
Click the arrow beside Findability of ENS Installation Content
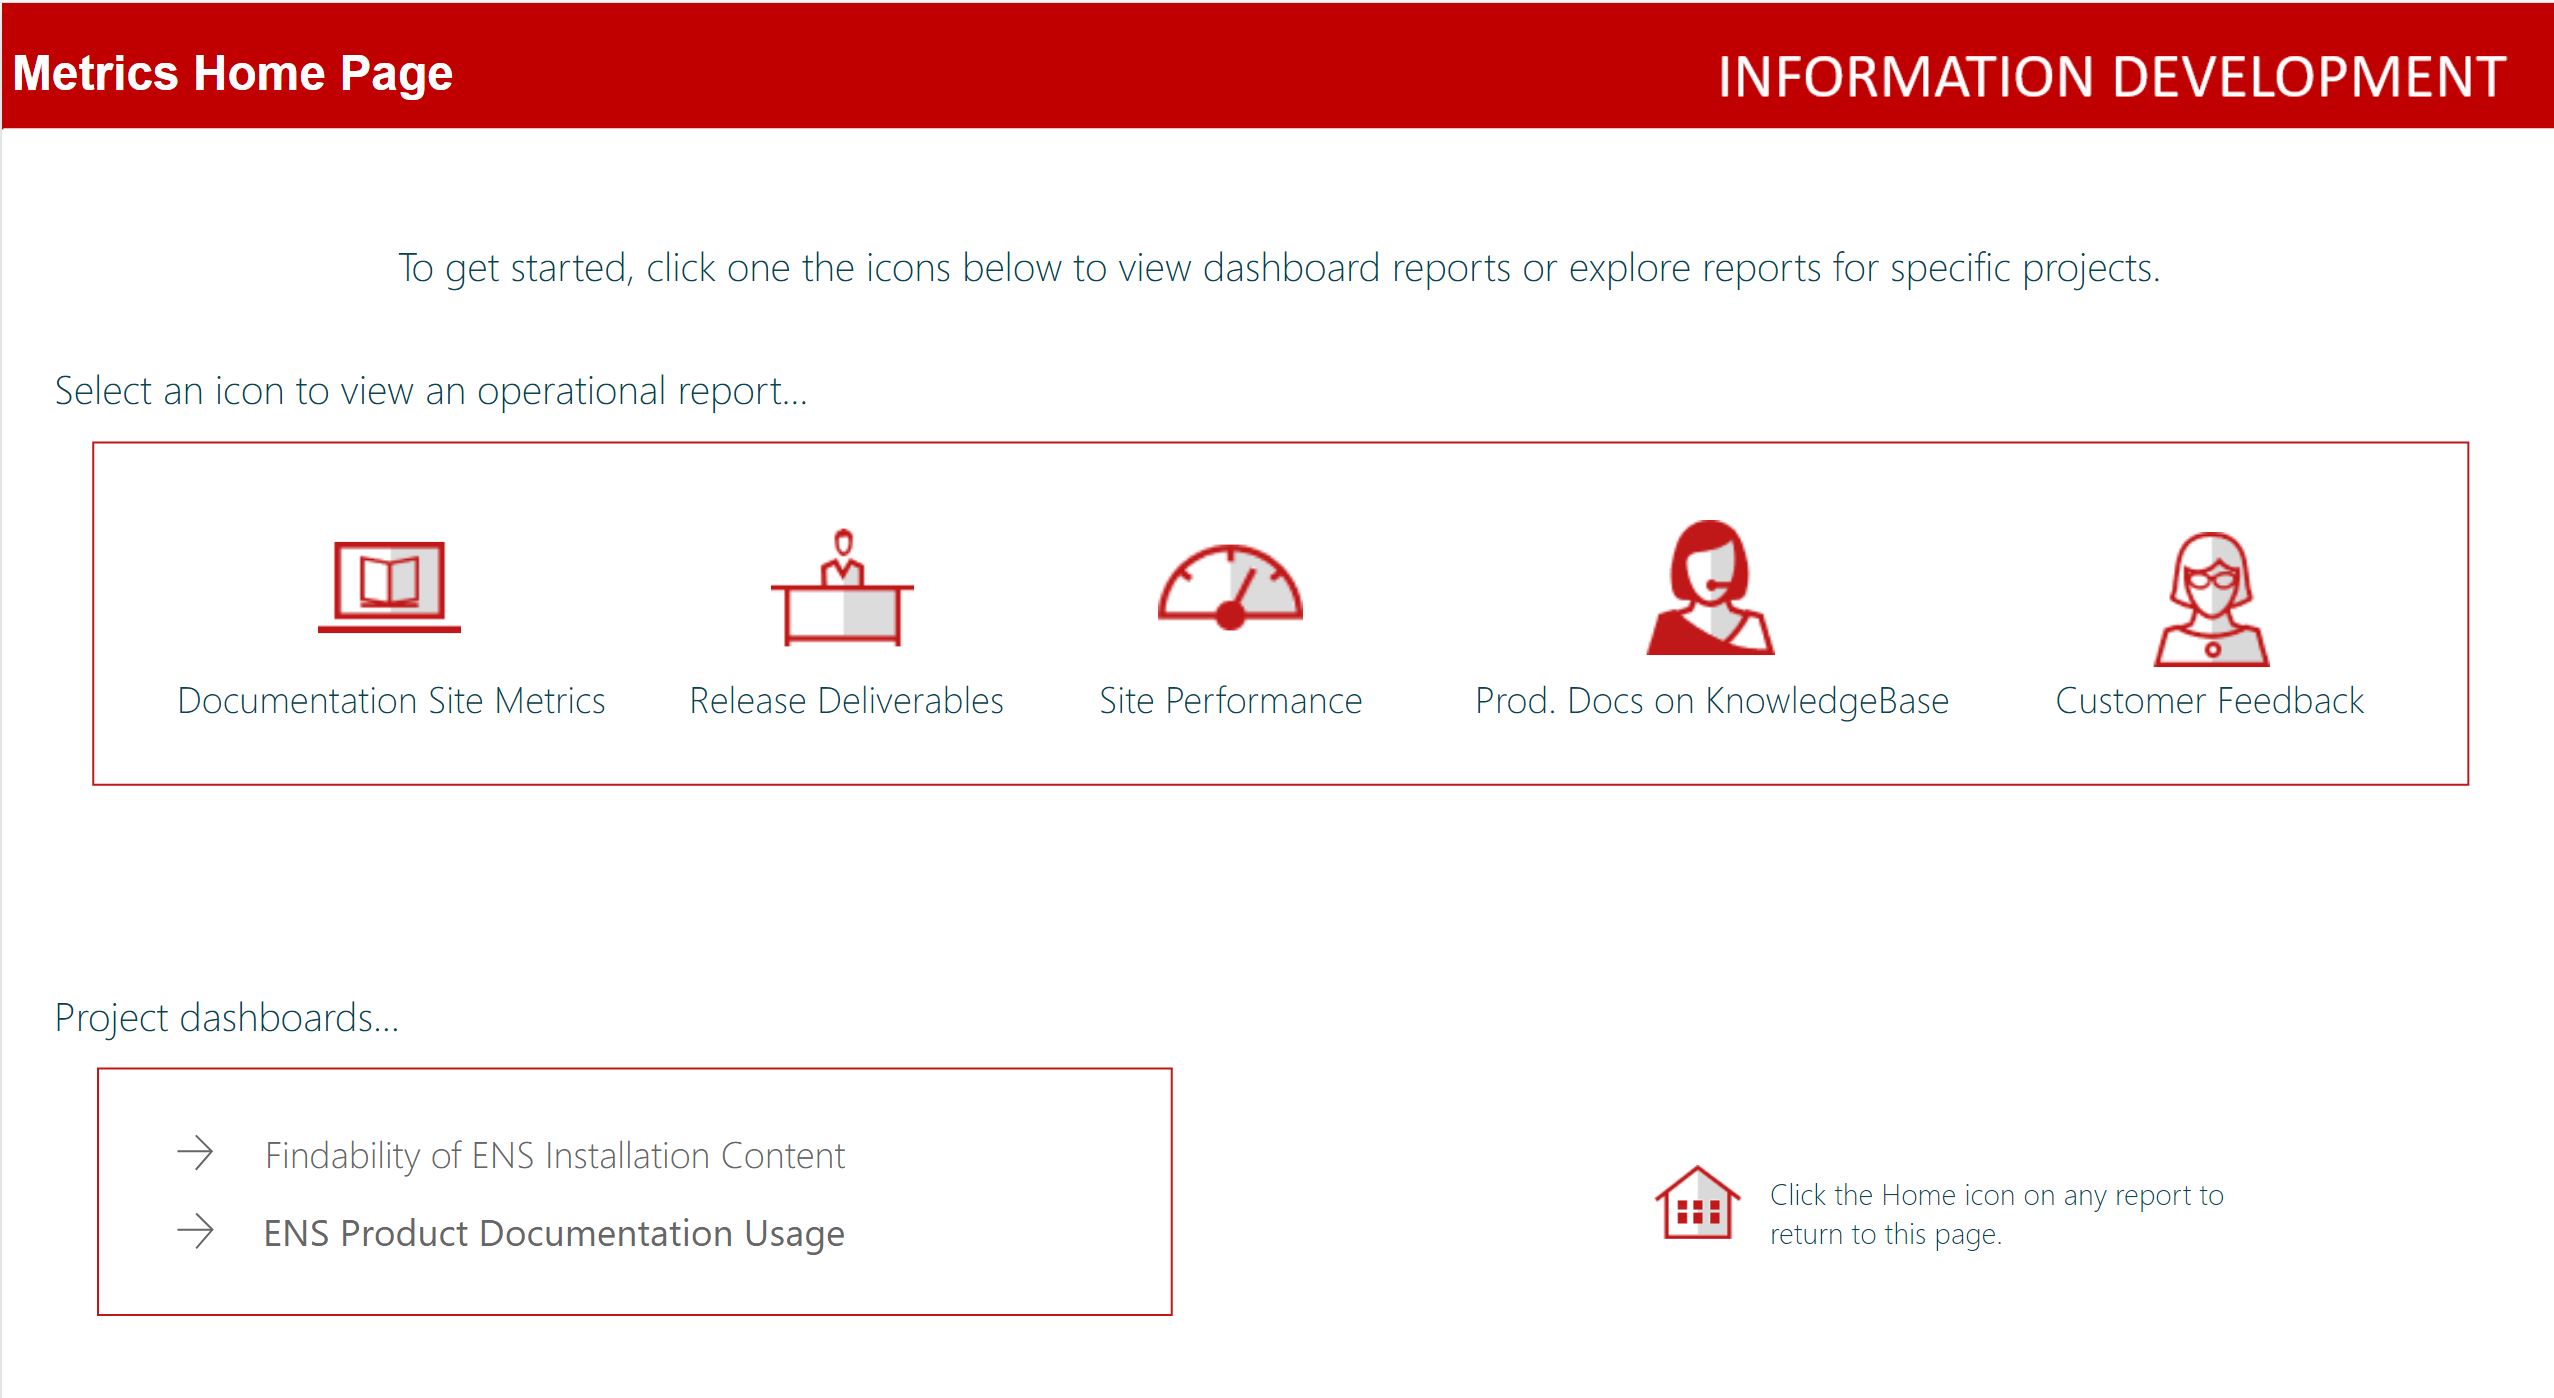[196, 1152]
